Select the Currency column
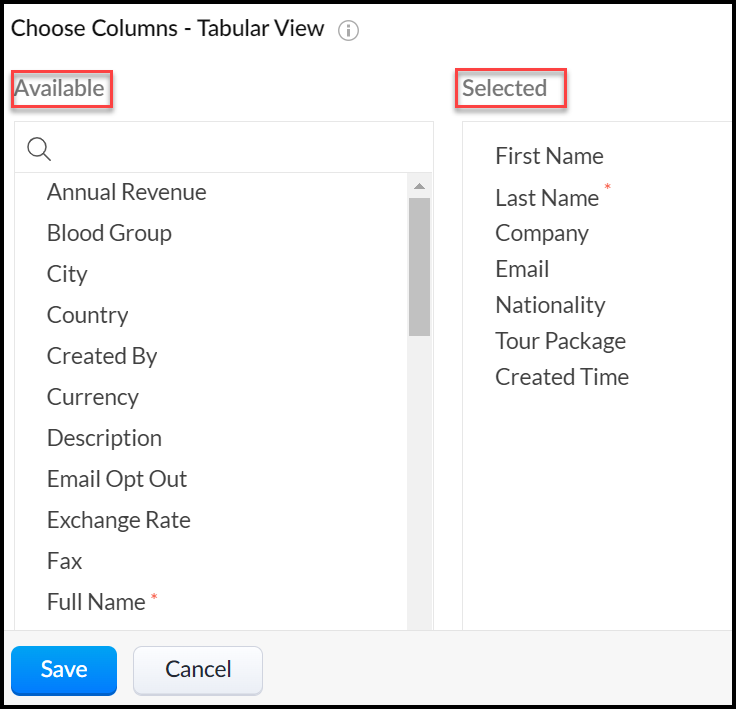This screenshot has height=709, width=736. tap(92, 397)
